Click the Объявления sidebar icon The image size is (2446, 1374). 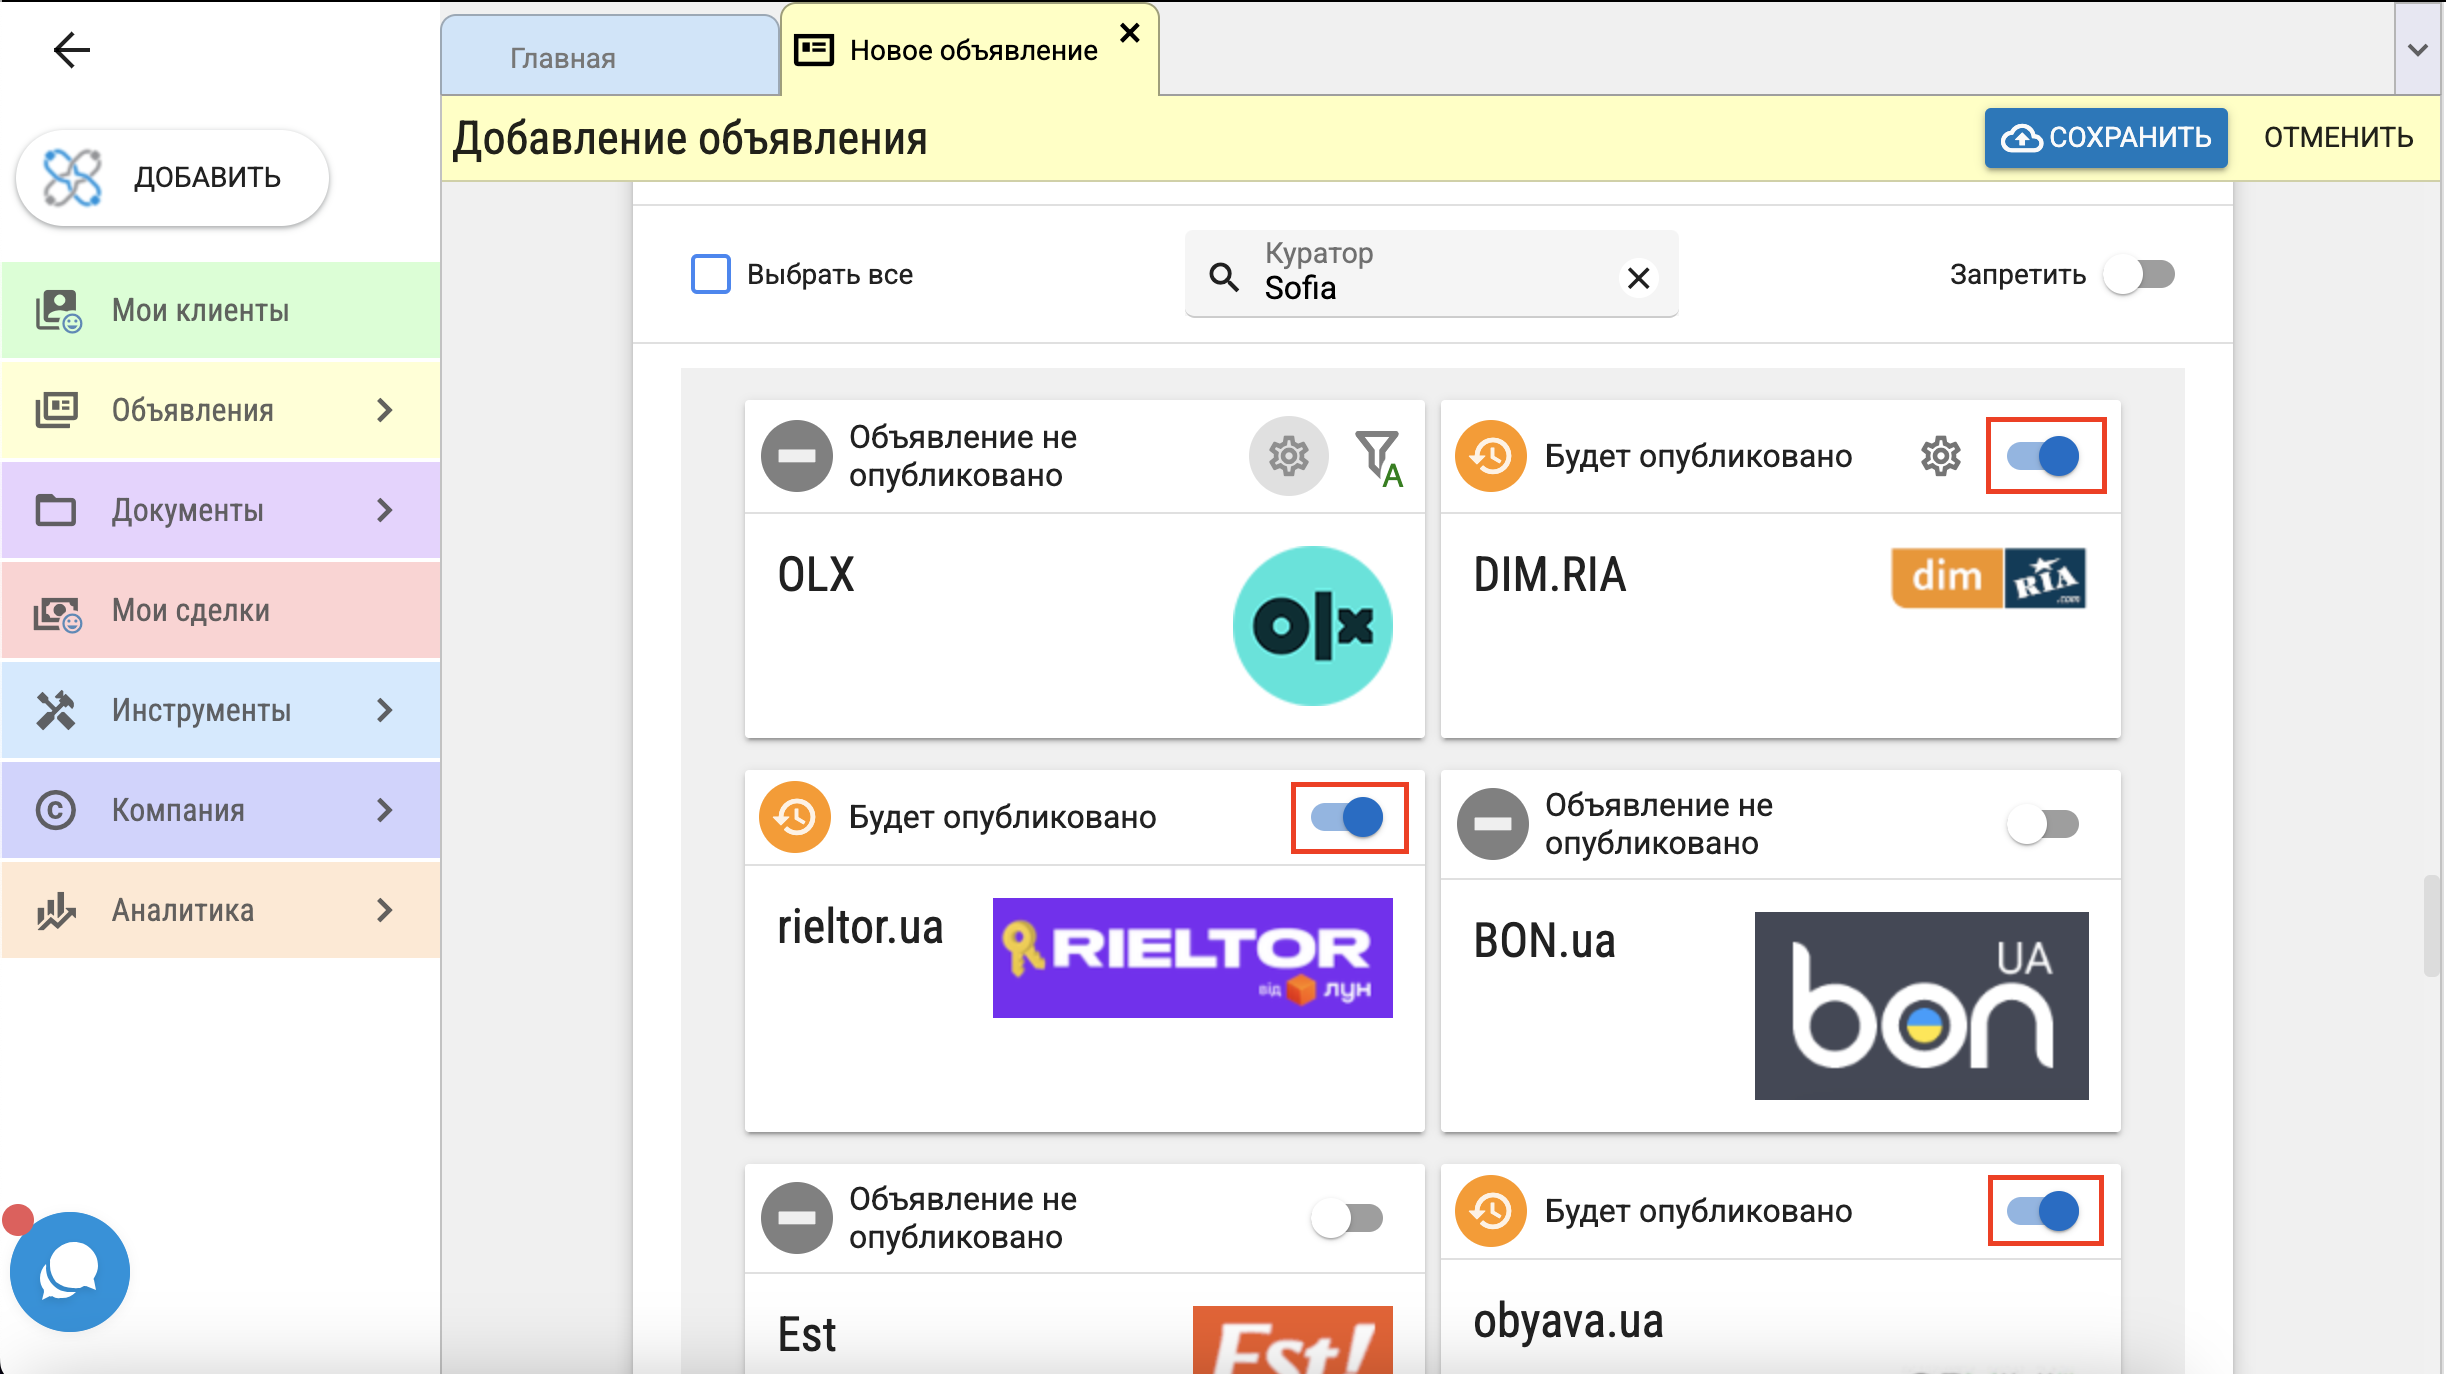pyautogui.click(x=57, y=410)
